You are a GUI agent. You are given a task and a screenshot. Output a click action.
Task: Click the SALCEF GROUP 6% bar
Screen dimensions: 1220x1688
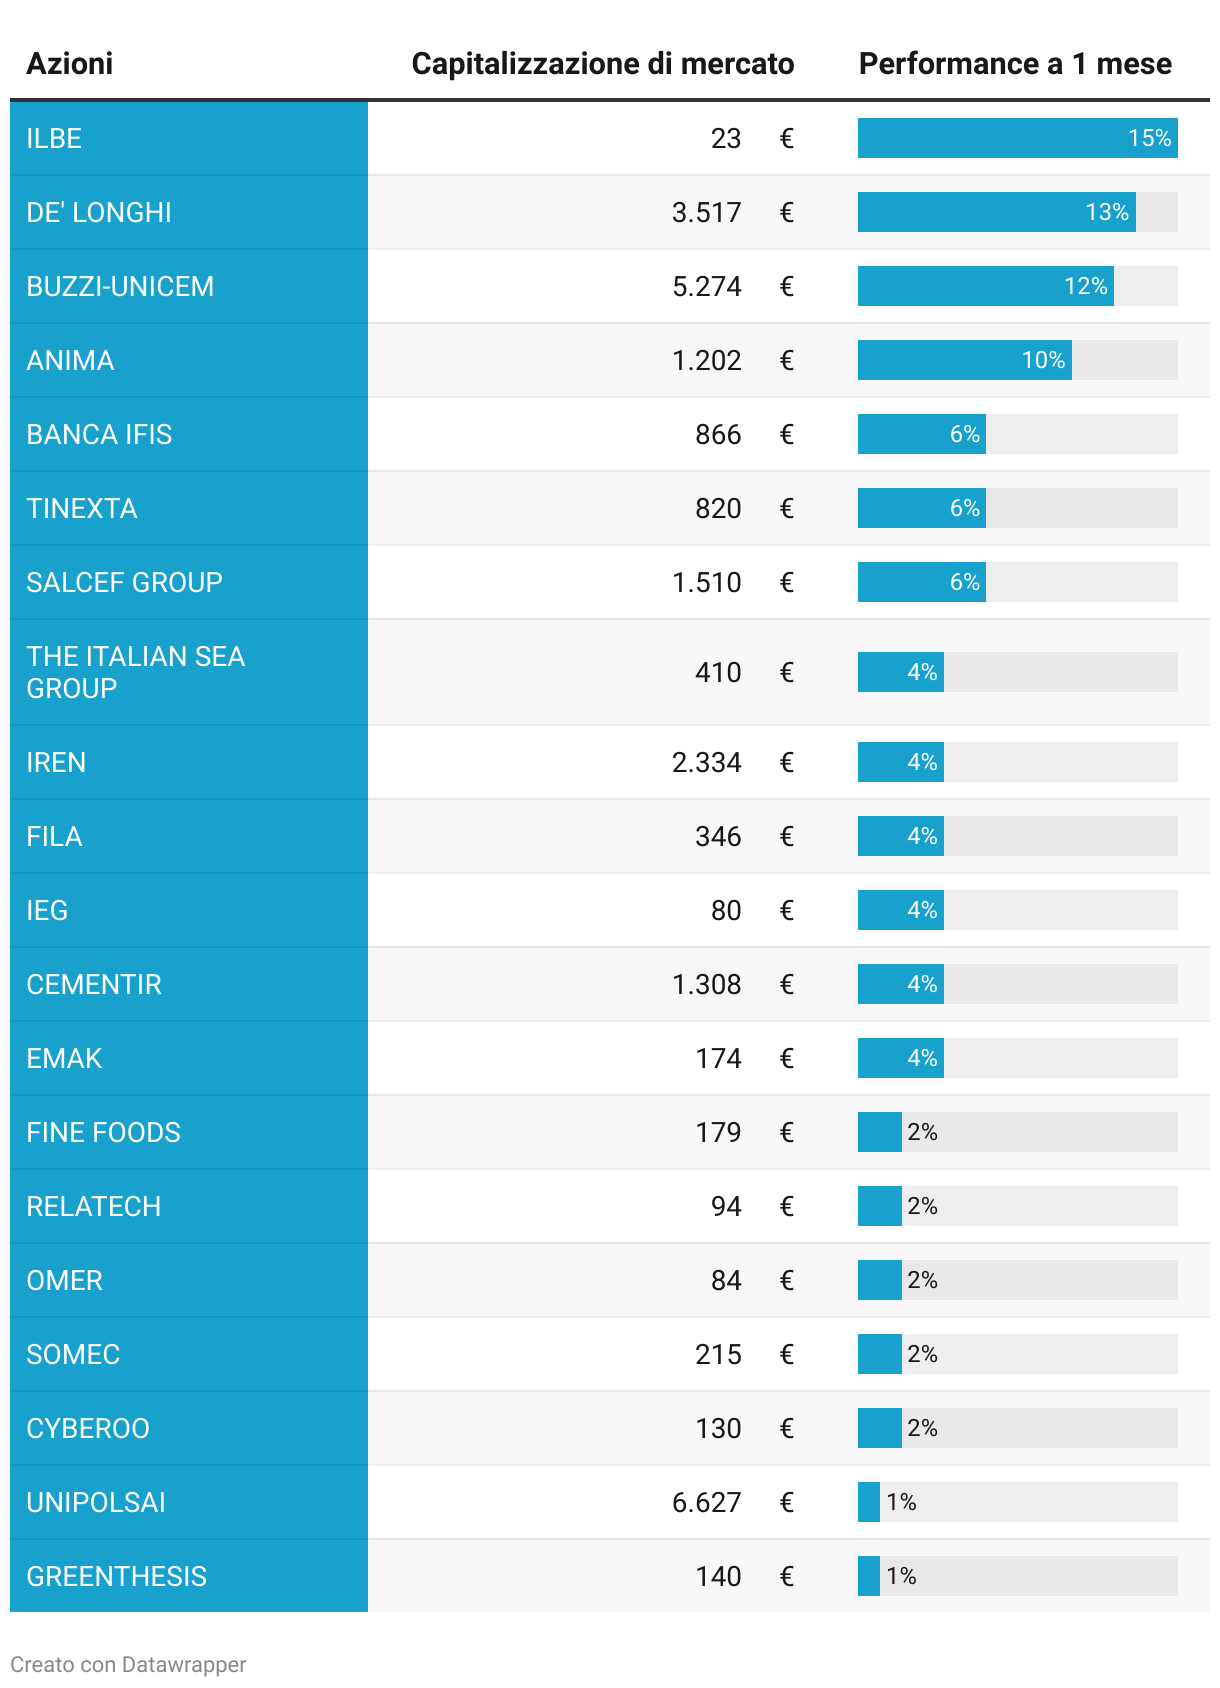(922, 582)
